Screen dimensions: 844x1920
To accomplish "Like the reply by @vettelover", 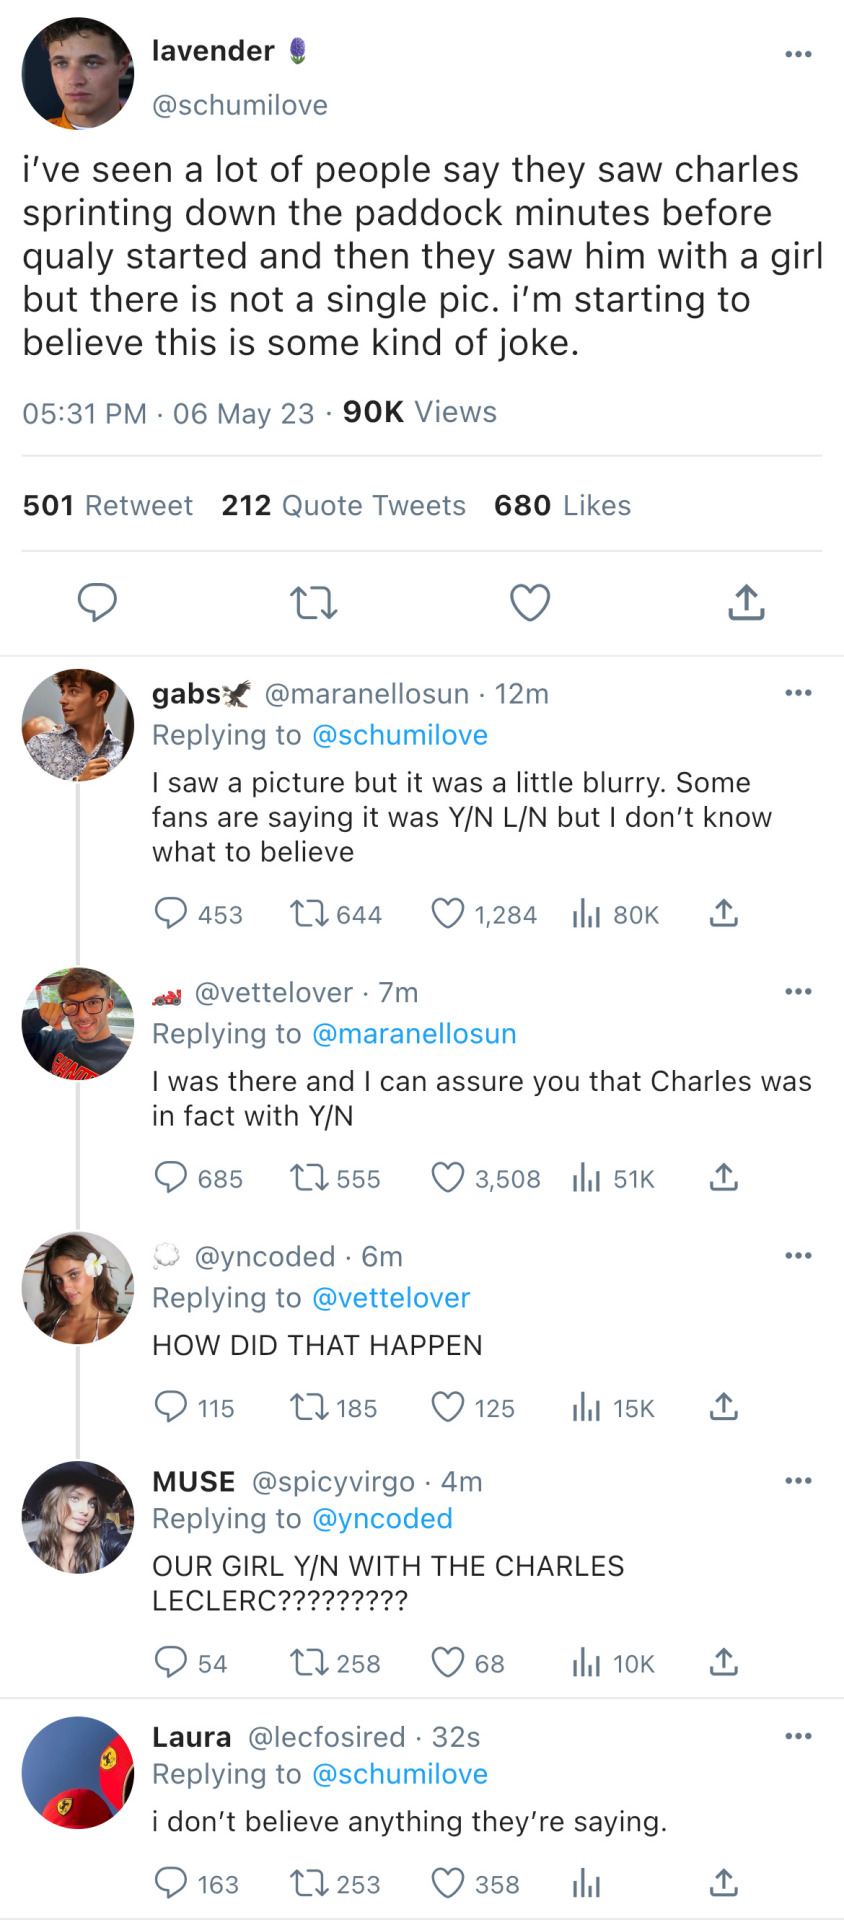I will point(448,1178).
